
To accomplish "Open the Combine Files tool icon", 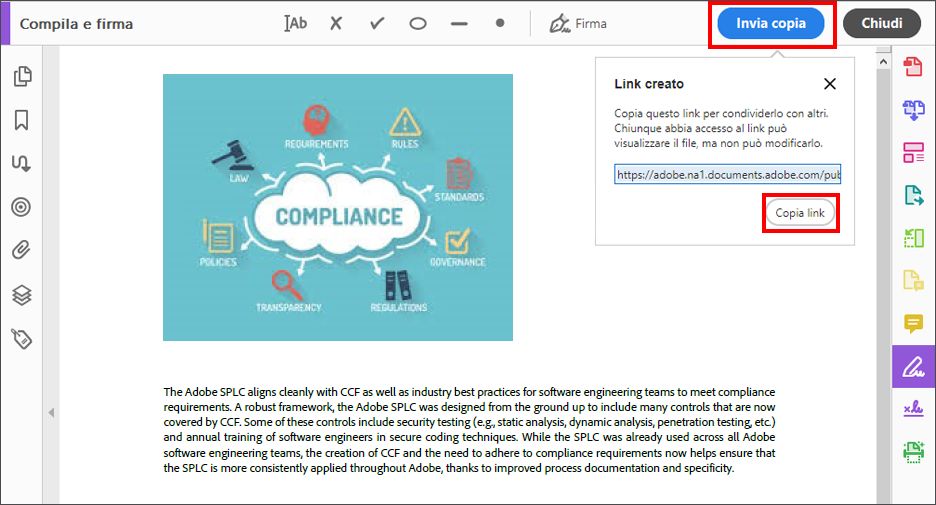I will (x=913, y=110).
